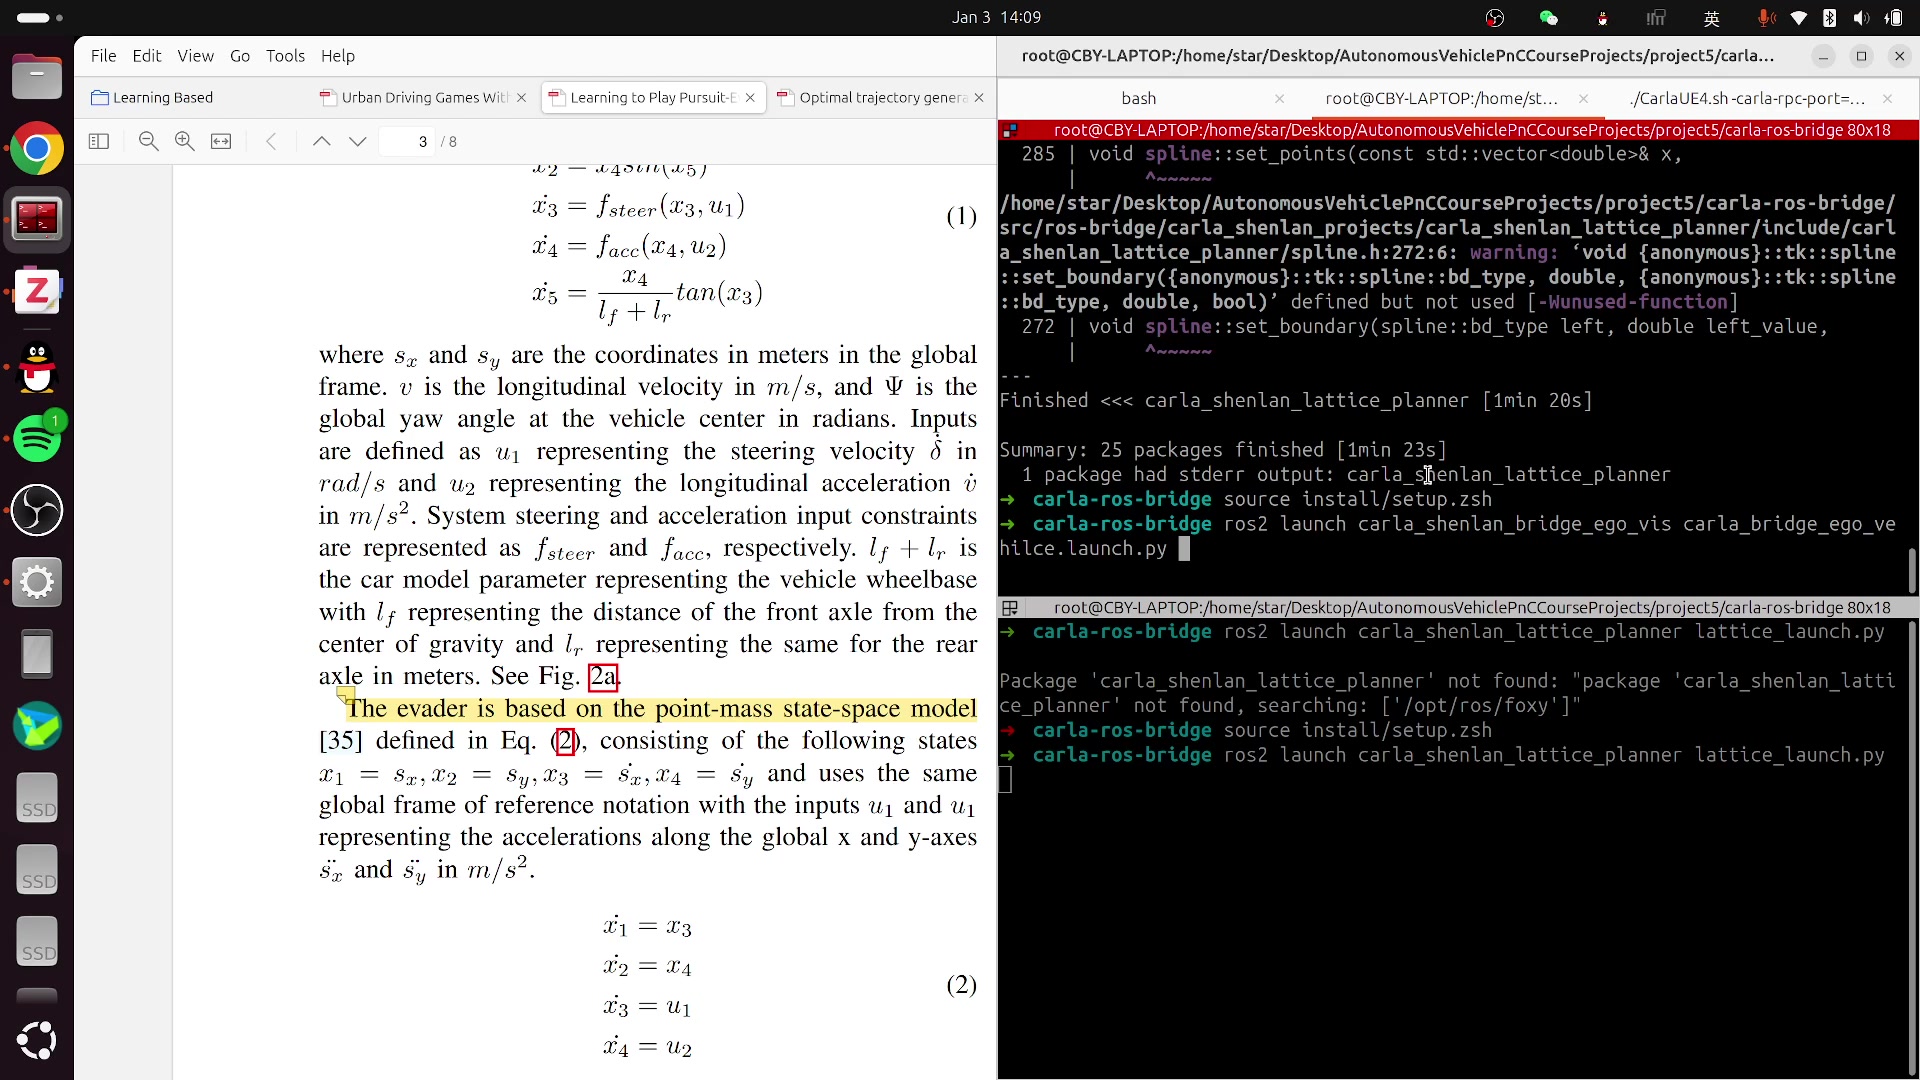Close the Learning to Play Pursuit tab
Image resolution: width=1920 pixels, height=1080 pixels.
point(750,98)
